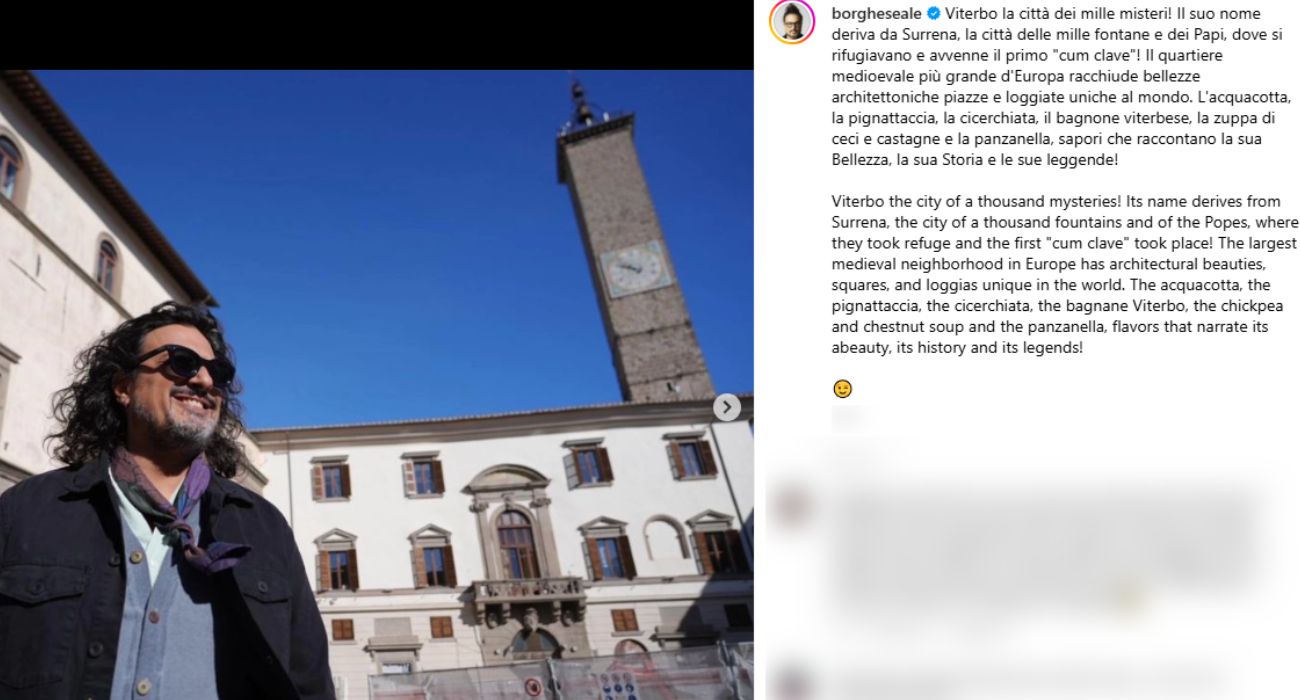This screenshot has height=700, width=1300.
Task: Click the clock face on the tower
Action: [634, 268]
